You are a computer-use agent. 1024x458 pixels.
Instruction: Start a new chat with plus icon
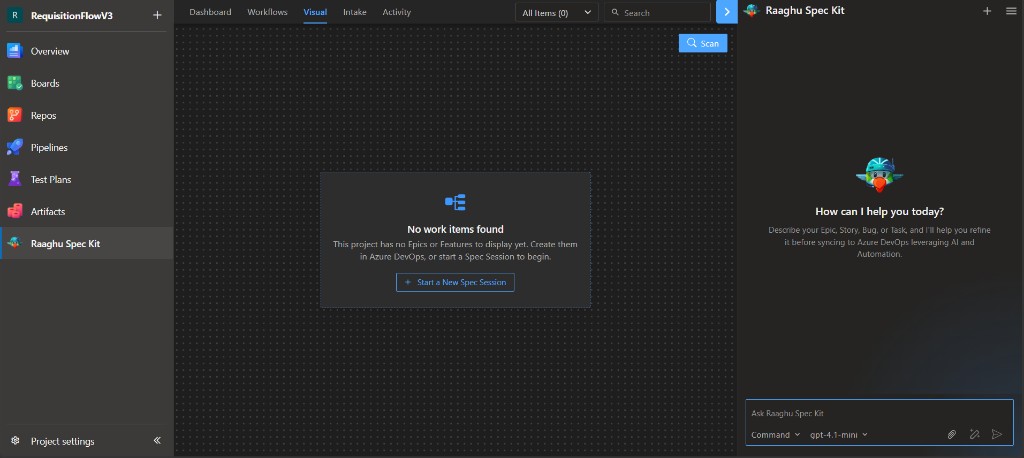click(987, 10)
